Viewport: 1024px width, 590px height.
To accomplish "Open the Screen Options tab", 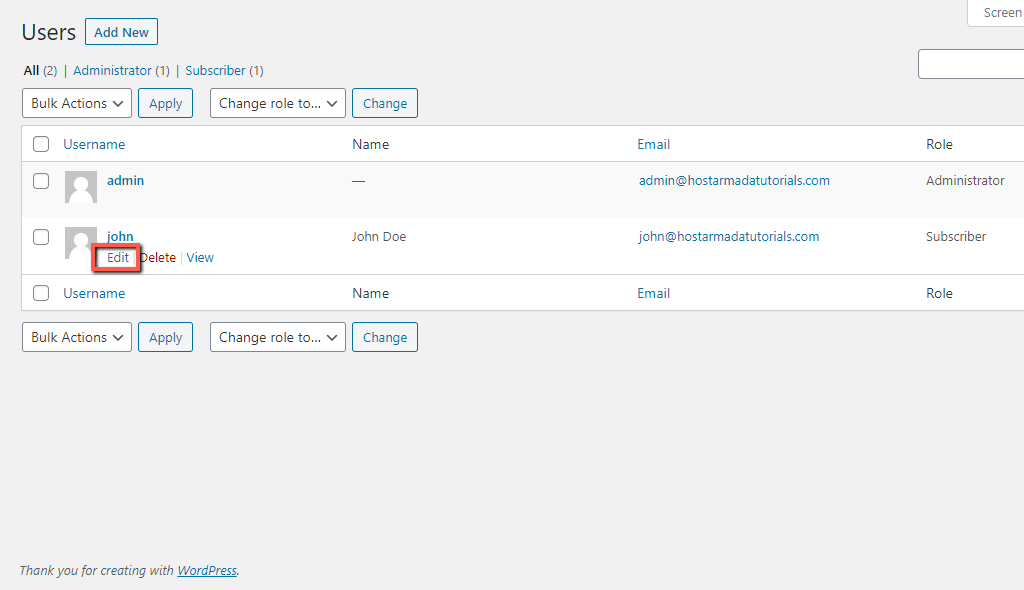I will (996, 13).
